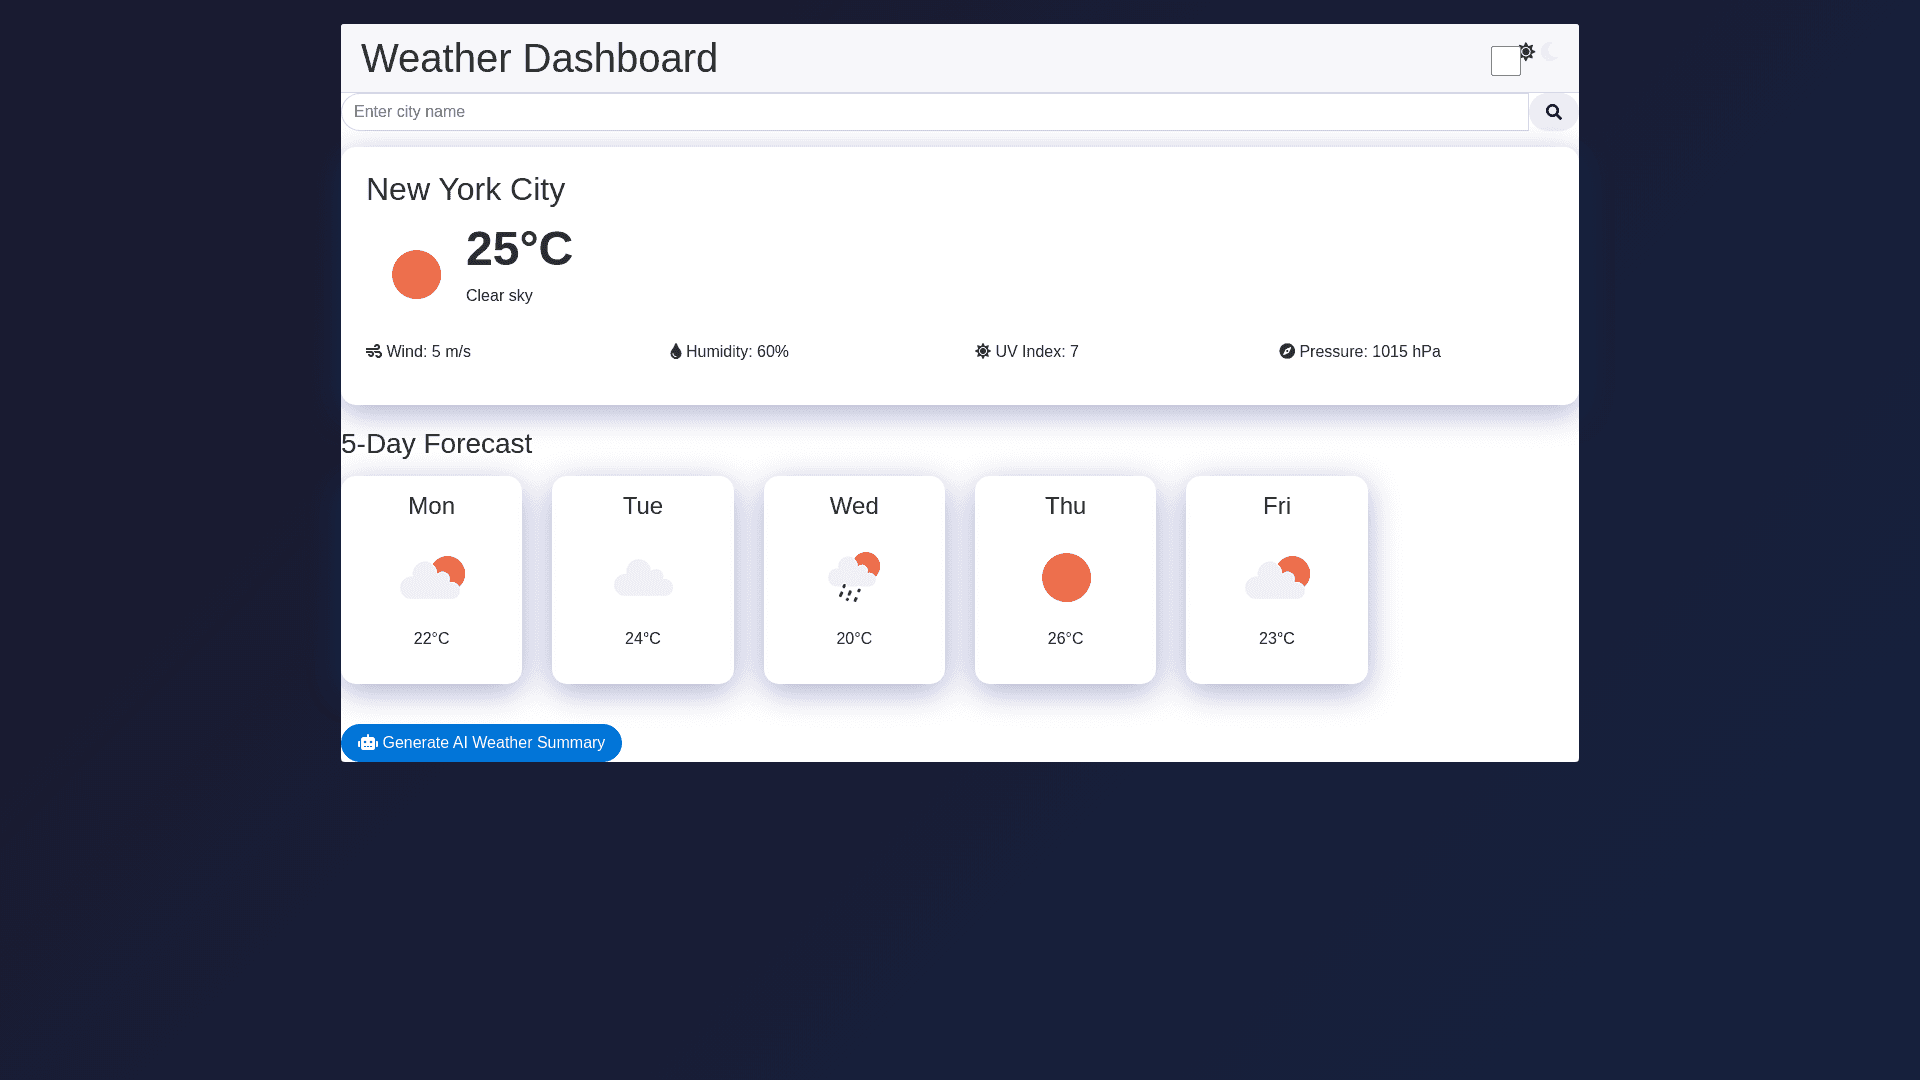Click the Weather Dashboard title
This screenshot has height=1080, width=1920.
pos(539,58)
